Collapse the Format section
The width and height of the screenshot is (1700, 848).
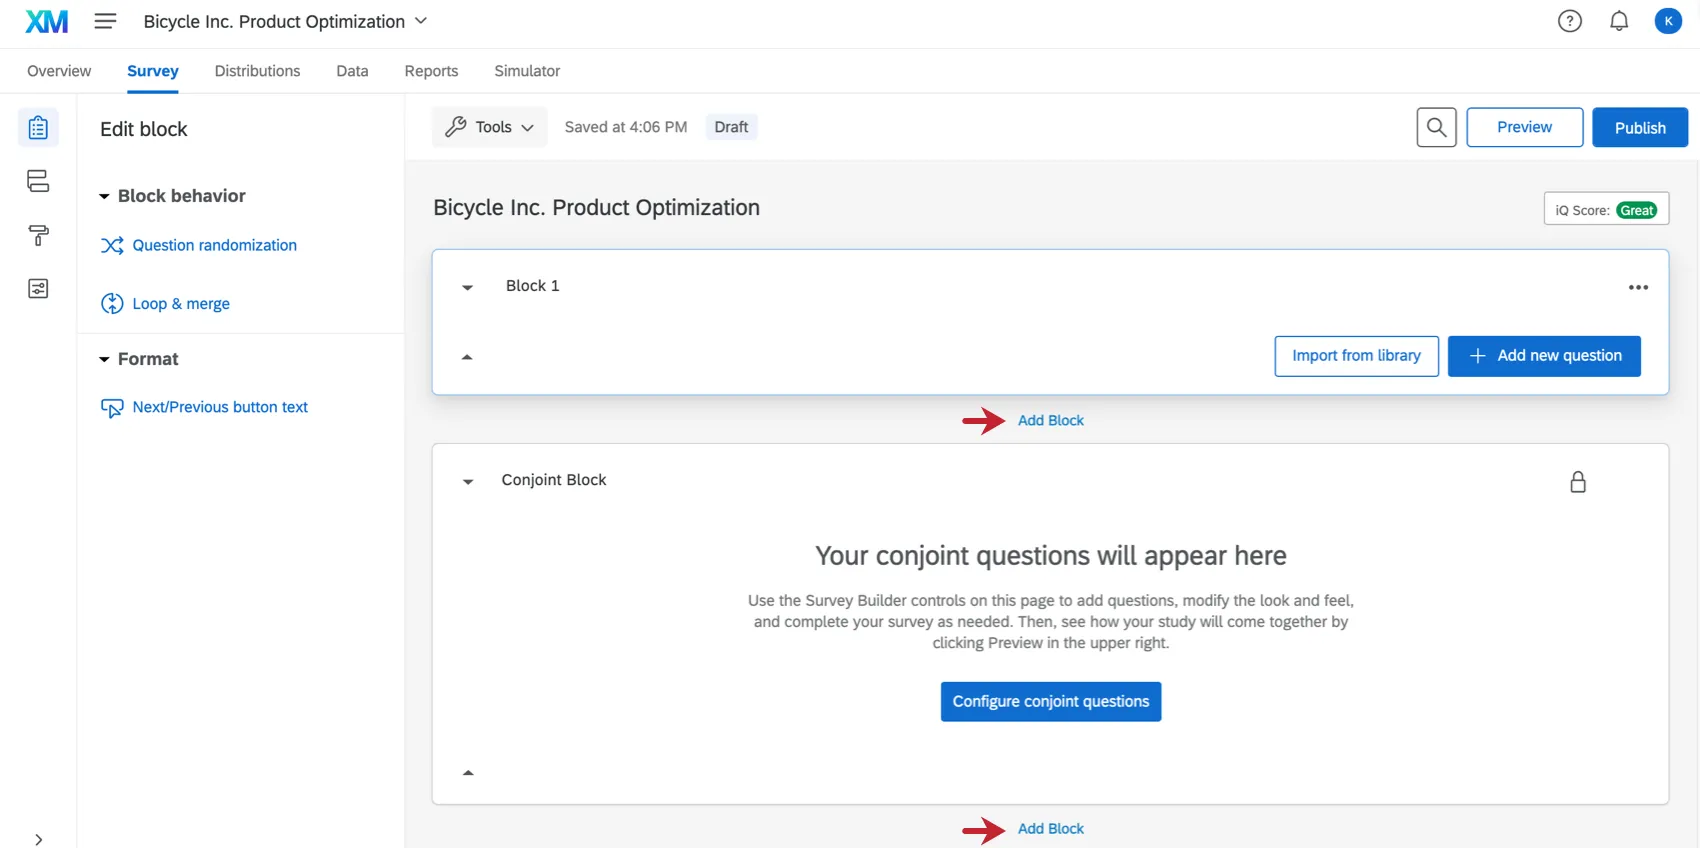[x=104, y=359]
